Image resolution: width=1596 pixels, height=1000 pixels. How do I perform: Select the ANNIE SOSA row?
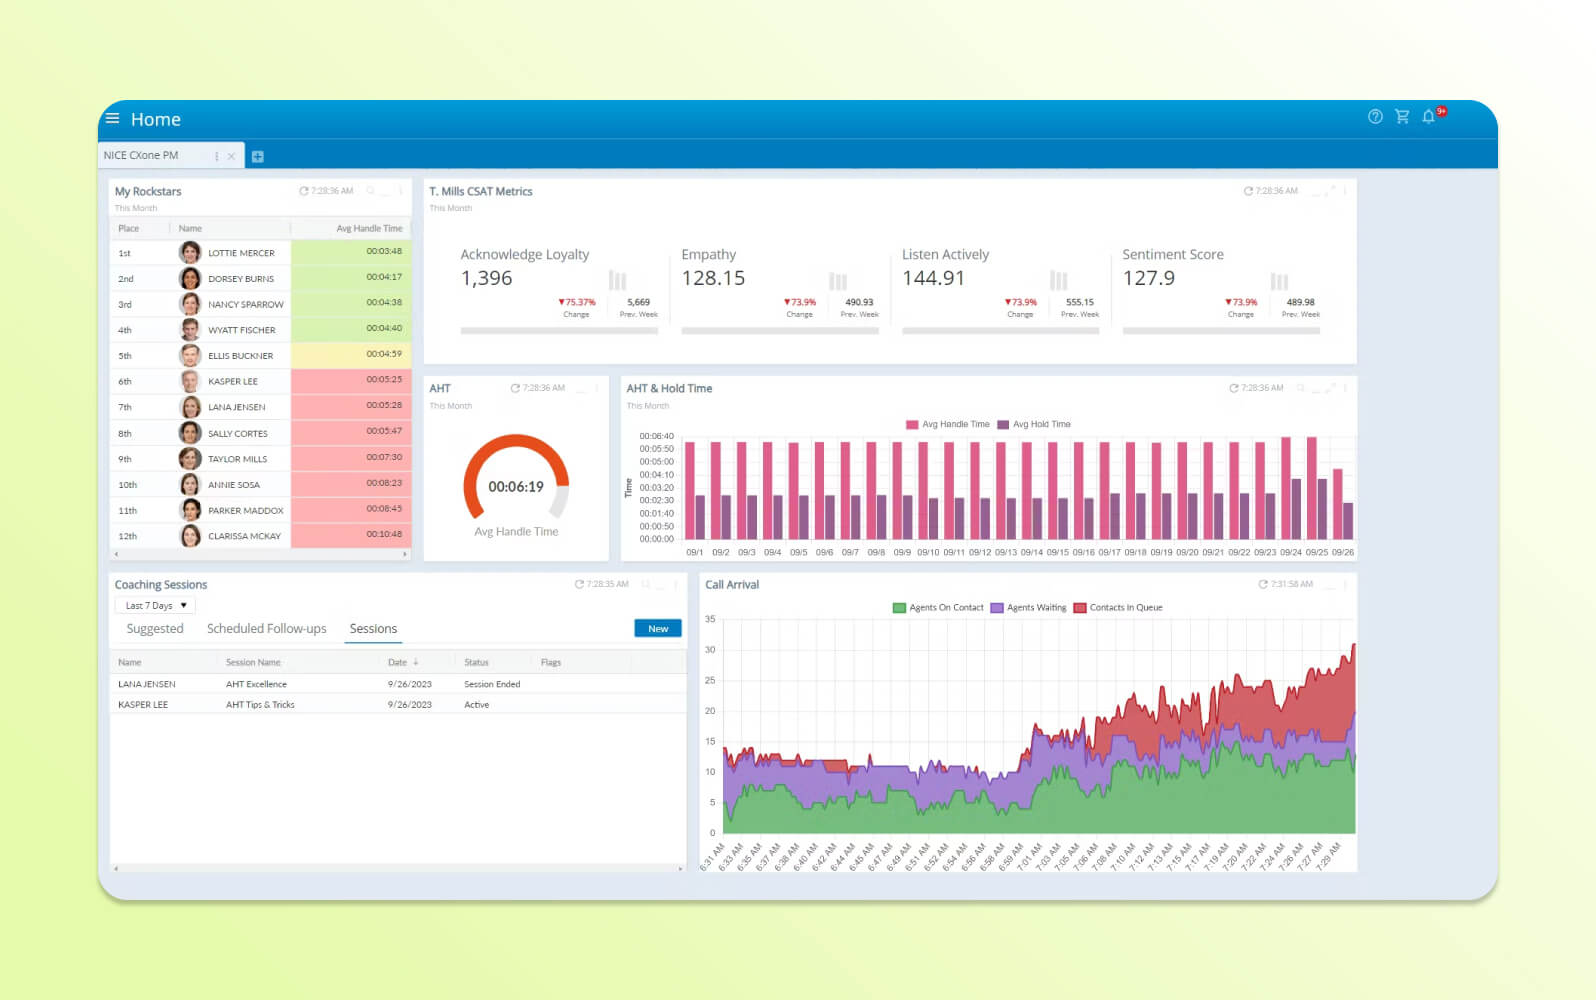pyautogui.click(x=260, y=485)
